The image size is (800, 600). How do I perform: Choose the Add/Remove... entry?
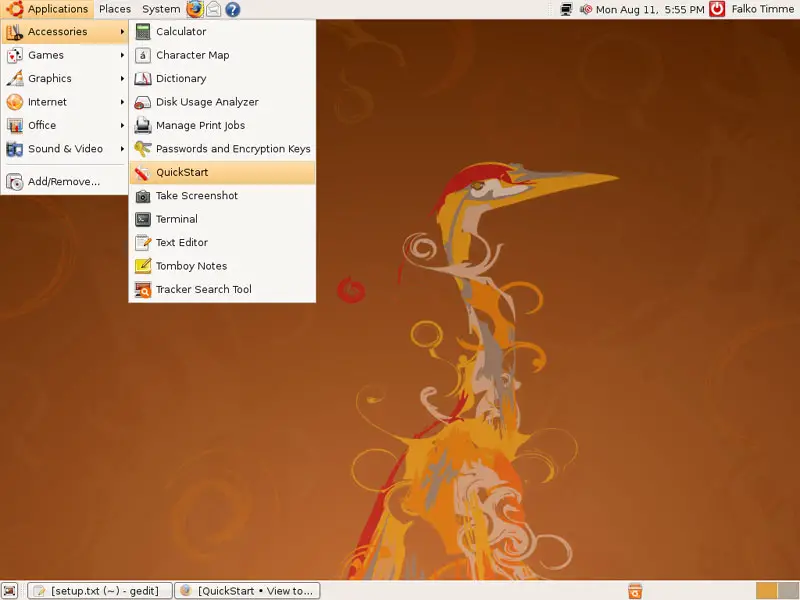(x=64, y=182)
